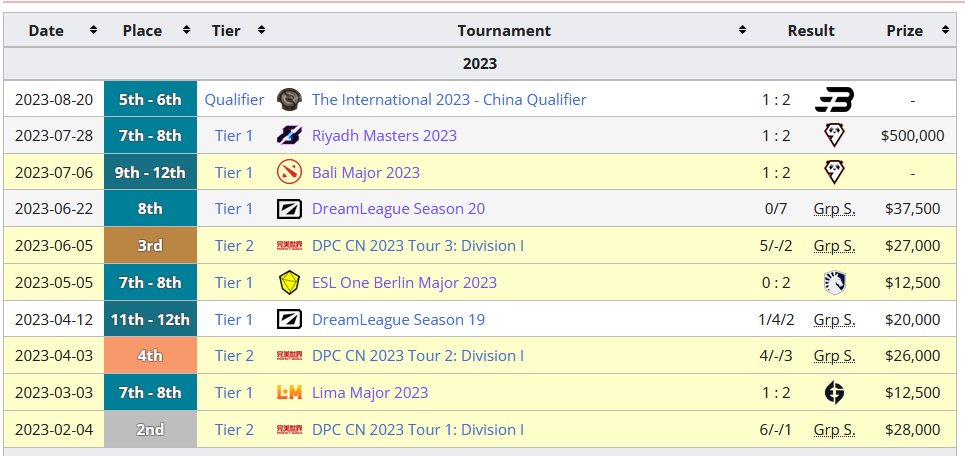Viewport: 965px width, 456px height.
Task: Sort table by Prize column
Action: click(x=943, y=31)
